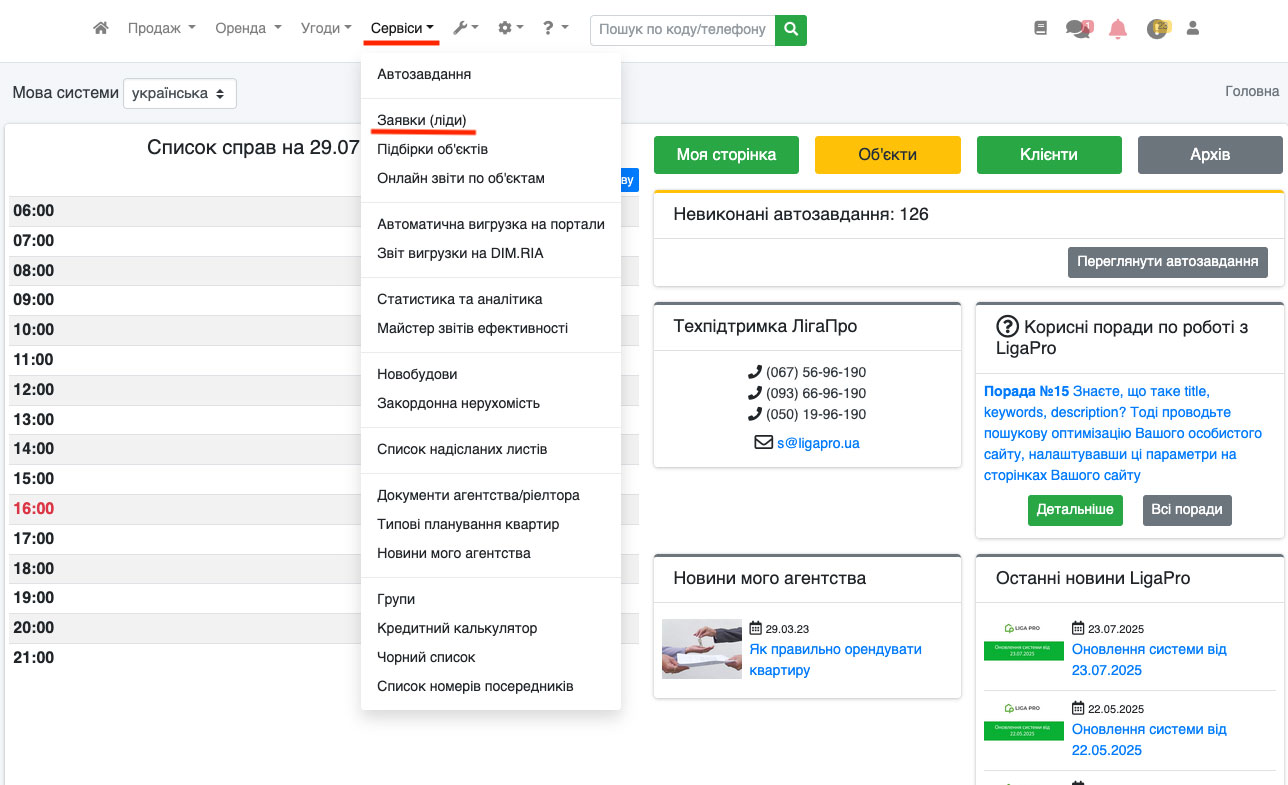Select Заявки (ліди) from Сервіси menu
Viewport: 1288px width, 785px height.
point(421,120)
